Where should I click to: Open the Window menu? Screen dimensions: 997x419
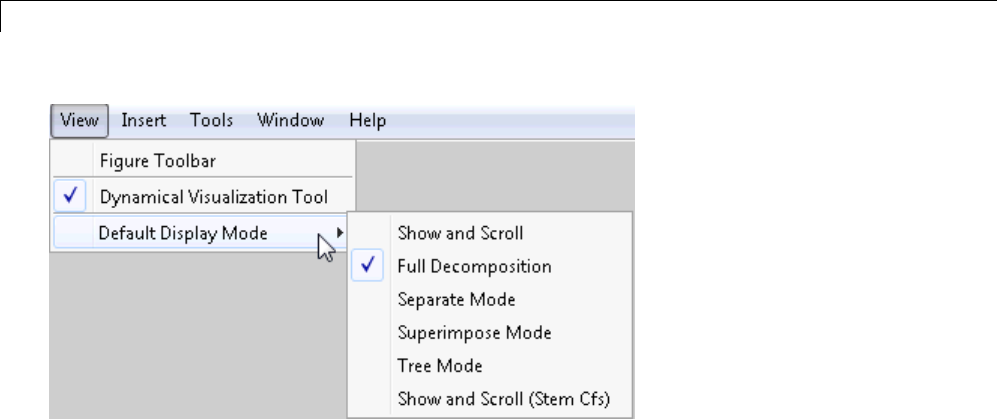tap(290, 120)
